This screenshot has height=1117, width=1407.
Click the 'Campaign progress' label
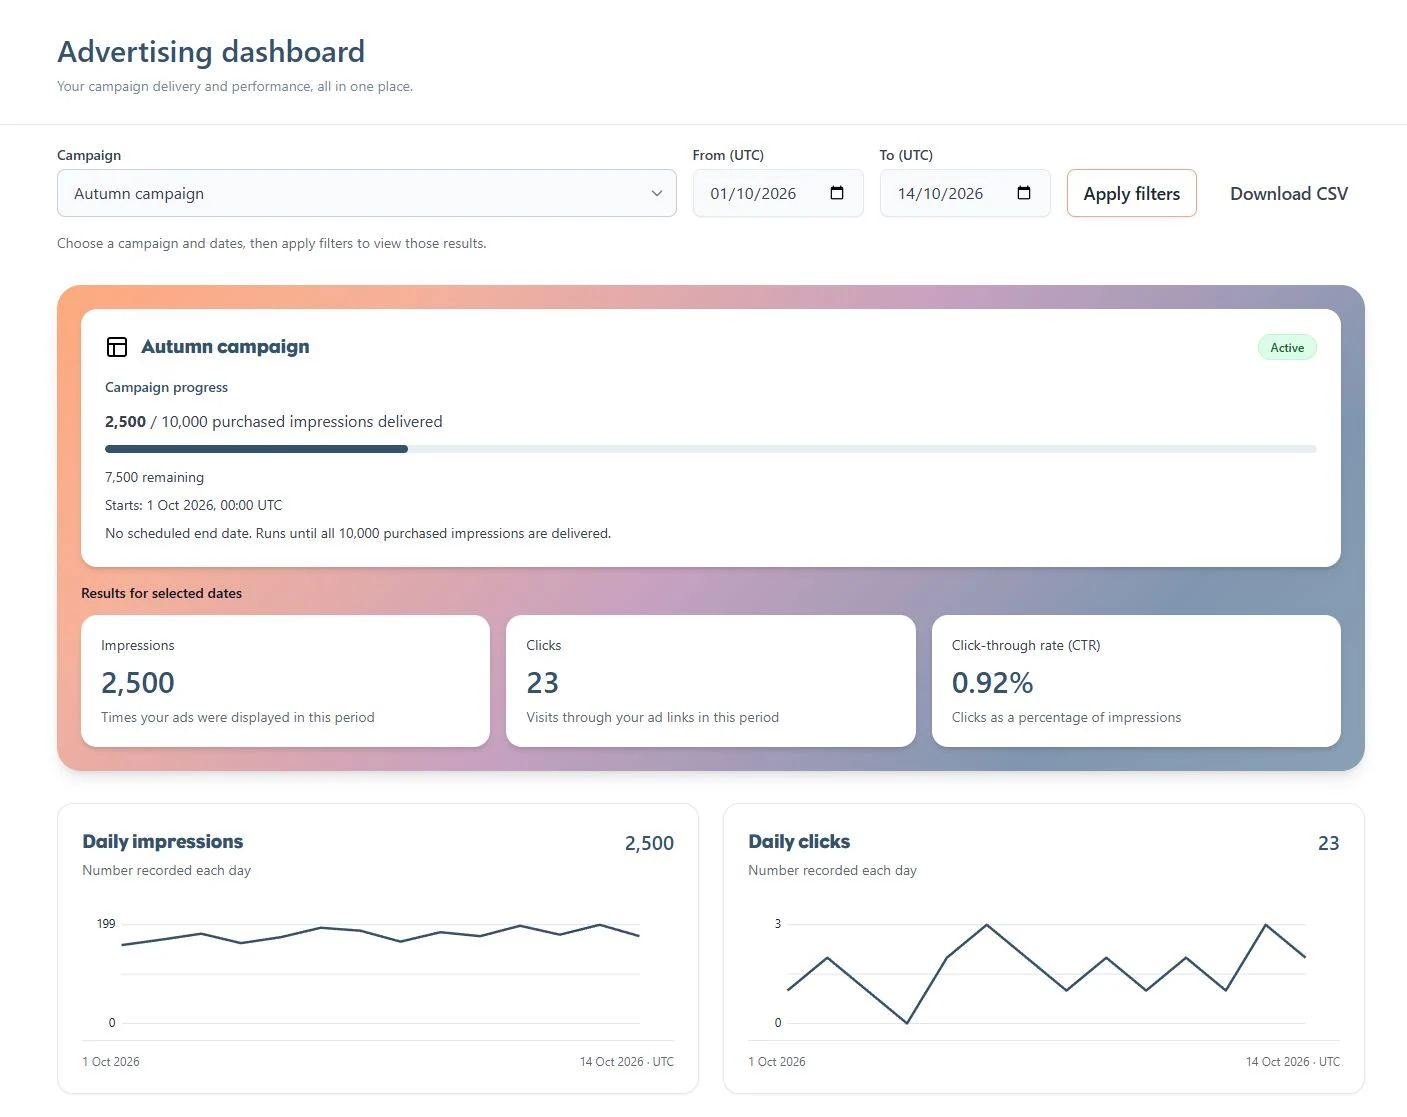pyautogui.click(x=166, y=387)
